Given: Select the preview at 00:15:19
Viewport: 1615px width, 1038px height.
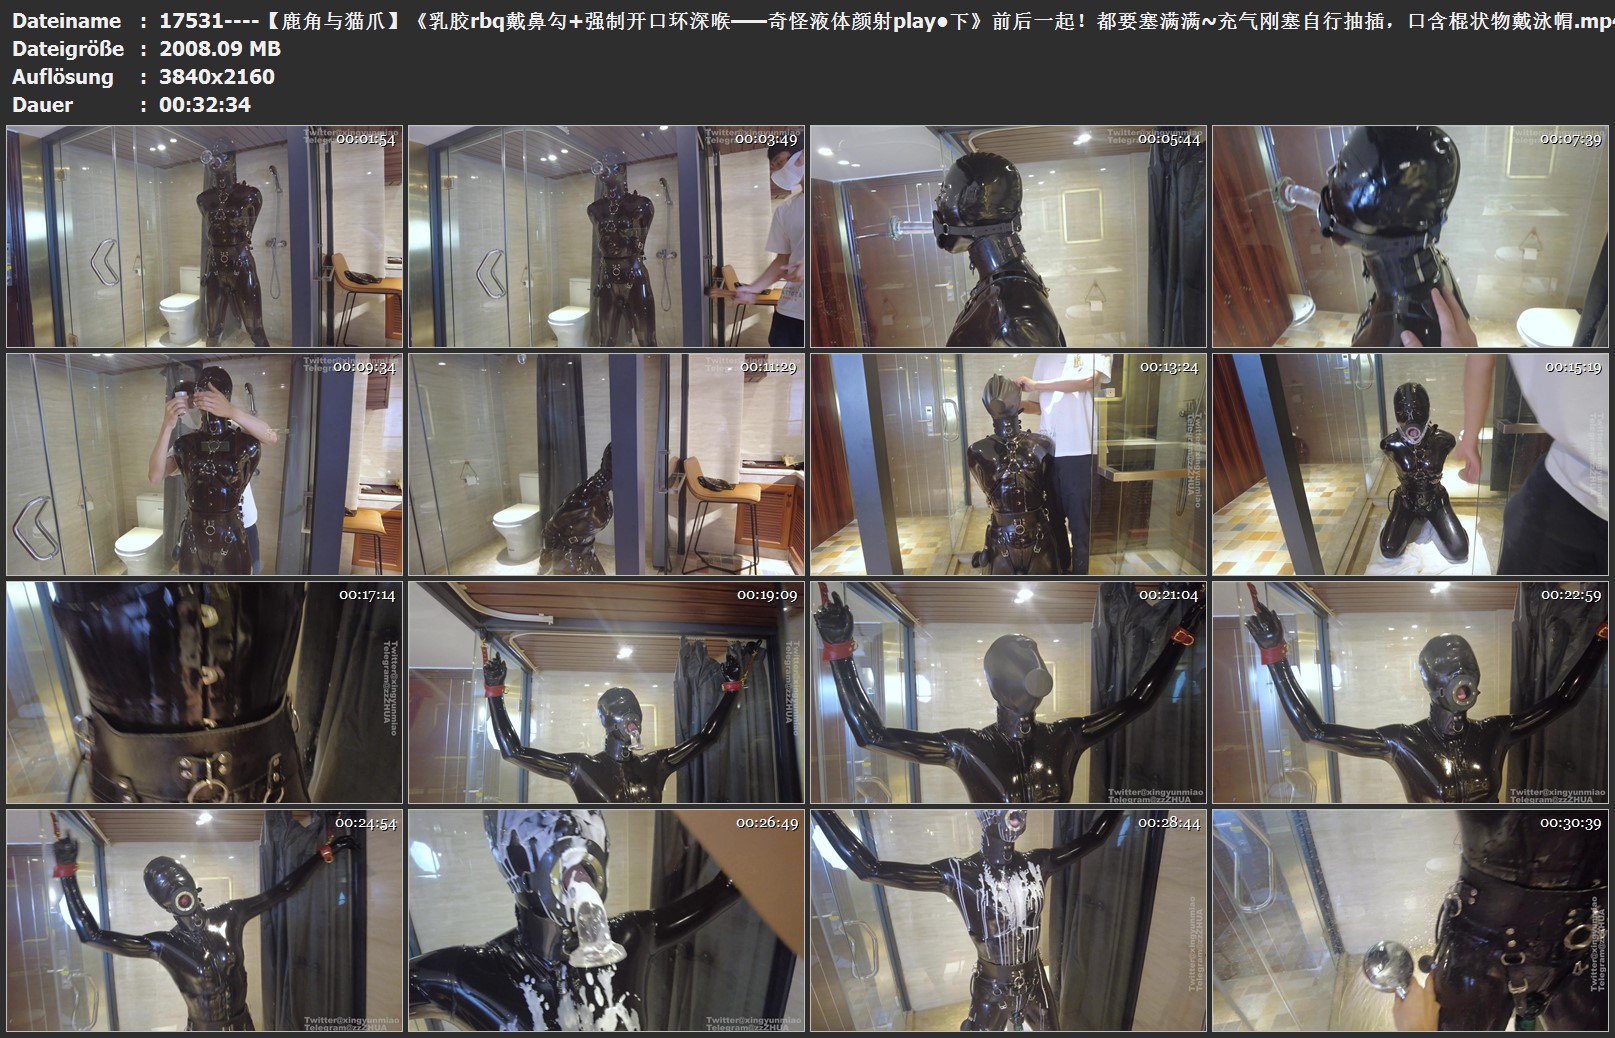Looking at the screenshot, I should (1410, 464).
